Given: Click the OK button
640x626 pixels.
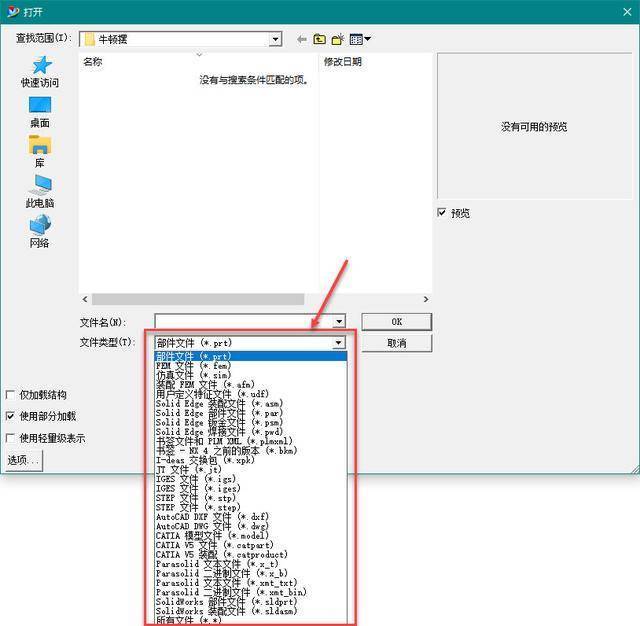Looking at the screenshot, I should [396, 322].
